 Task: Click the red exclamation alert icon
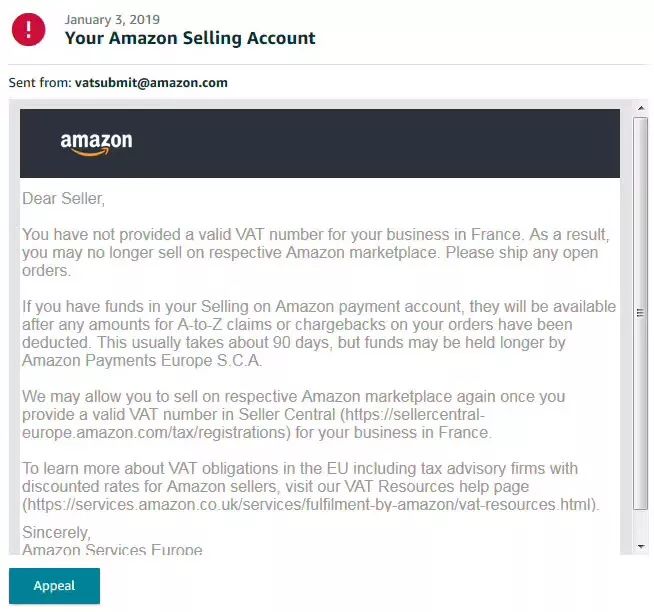pos(28,29)
